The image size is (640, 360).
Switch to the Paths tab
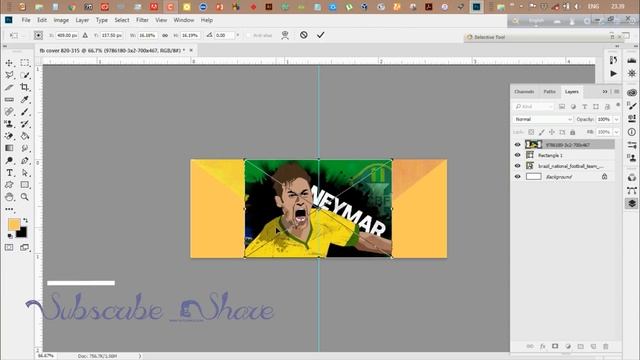point(549,91)
